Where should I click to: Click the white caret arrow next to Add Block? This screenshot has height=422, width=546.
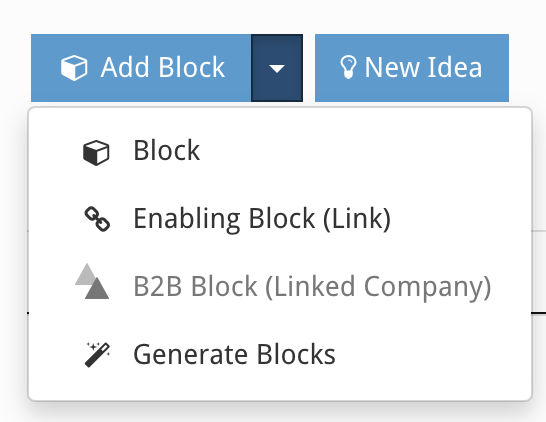tap(277, 69)
